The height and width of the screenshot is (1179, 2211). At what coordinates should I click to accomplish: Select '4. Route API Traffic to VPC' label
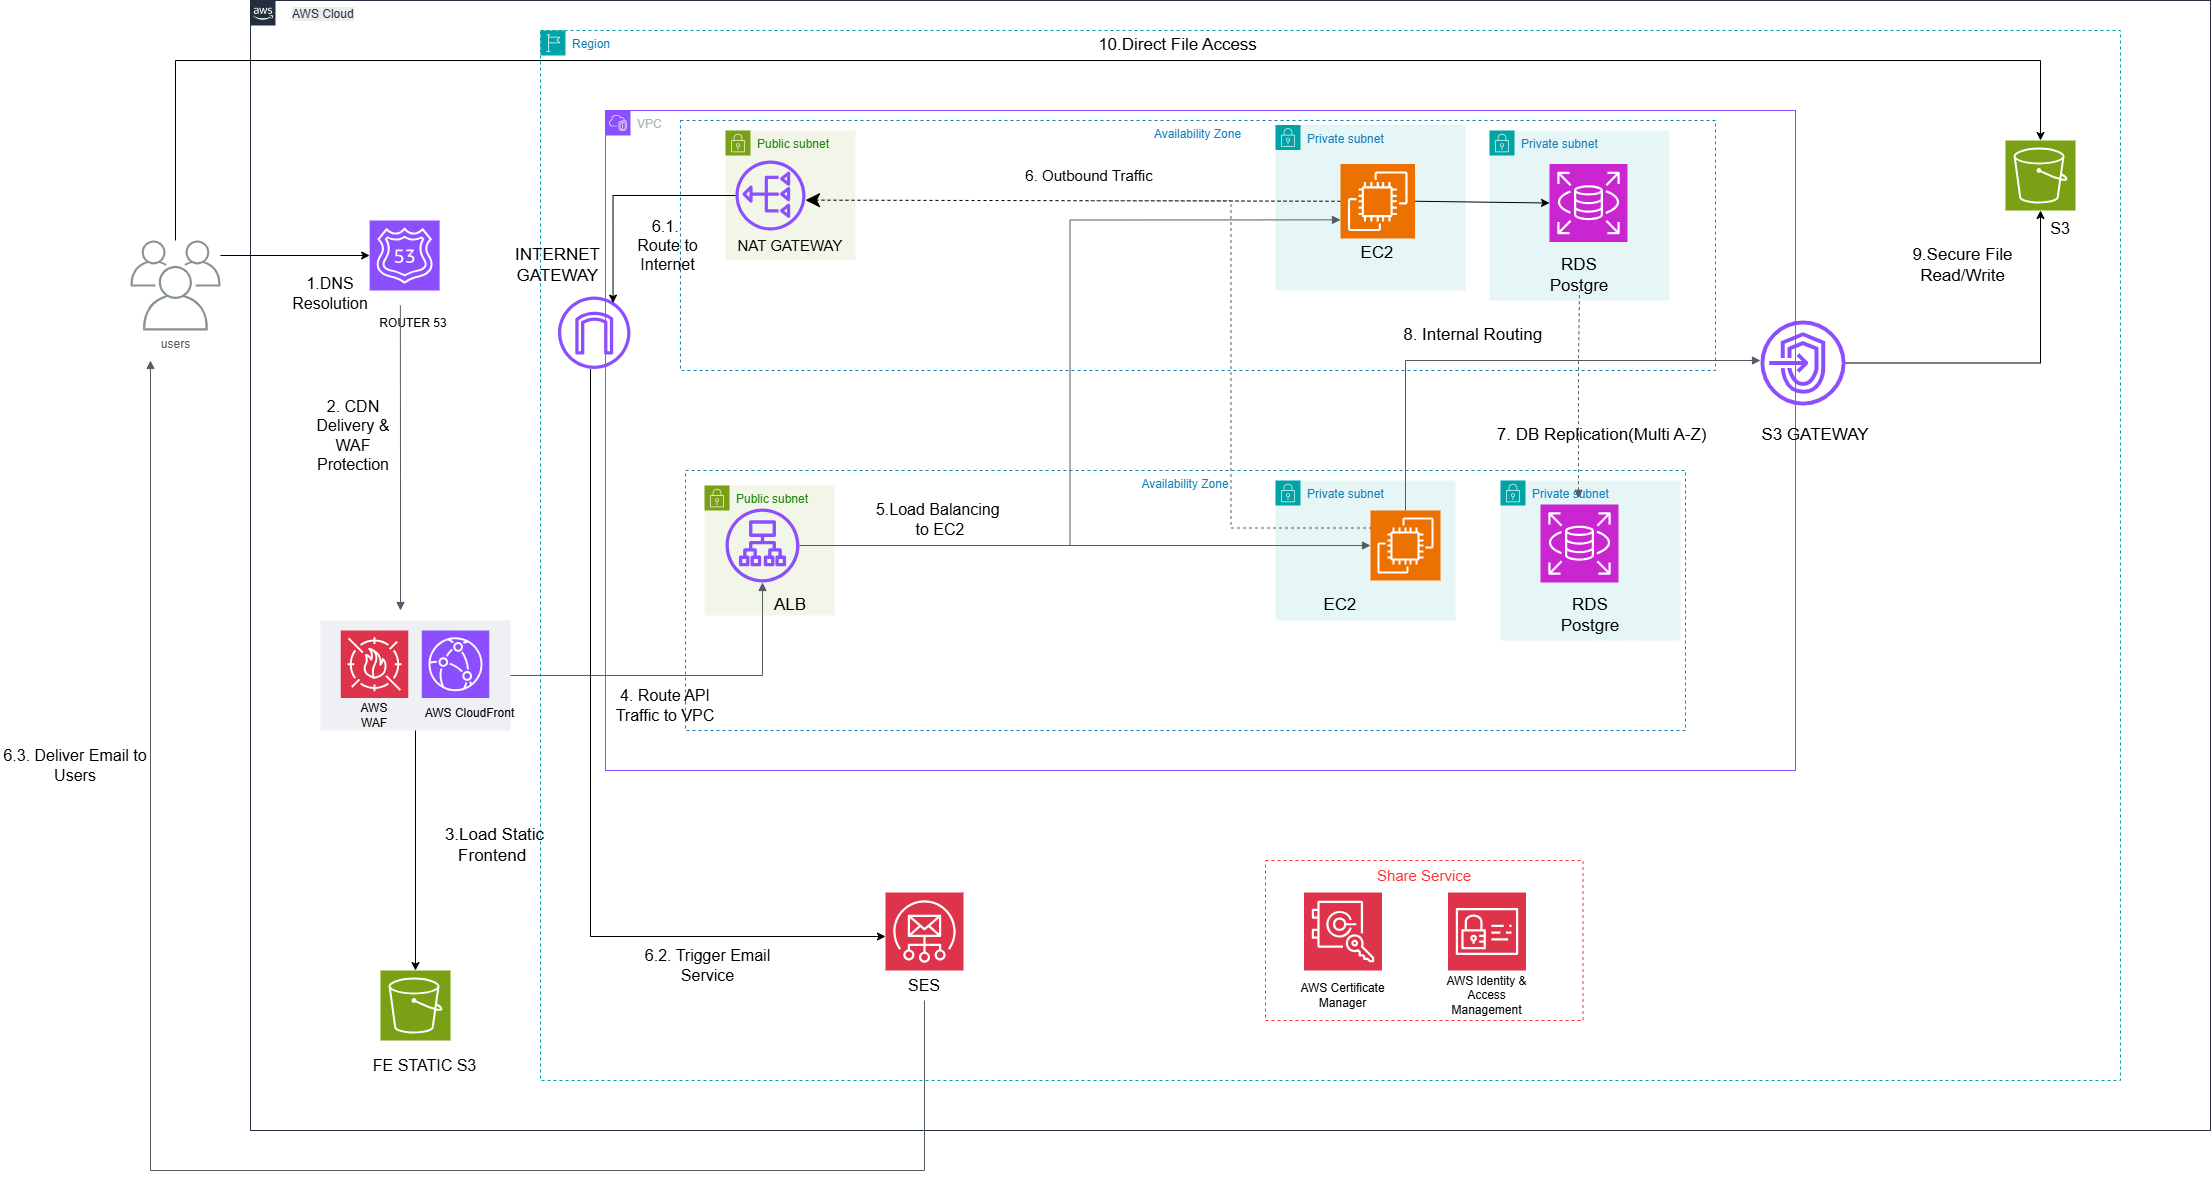665,705
